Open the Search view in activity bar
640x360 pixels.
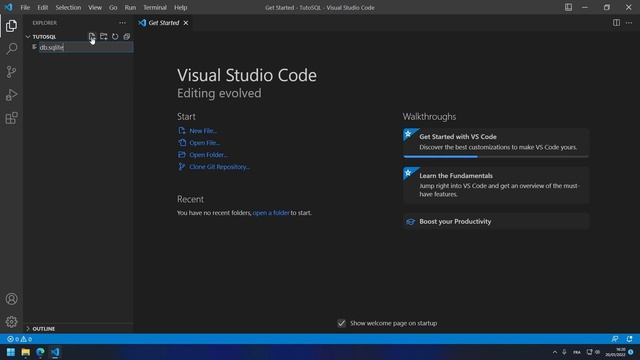11,49
